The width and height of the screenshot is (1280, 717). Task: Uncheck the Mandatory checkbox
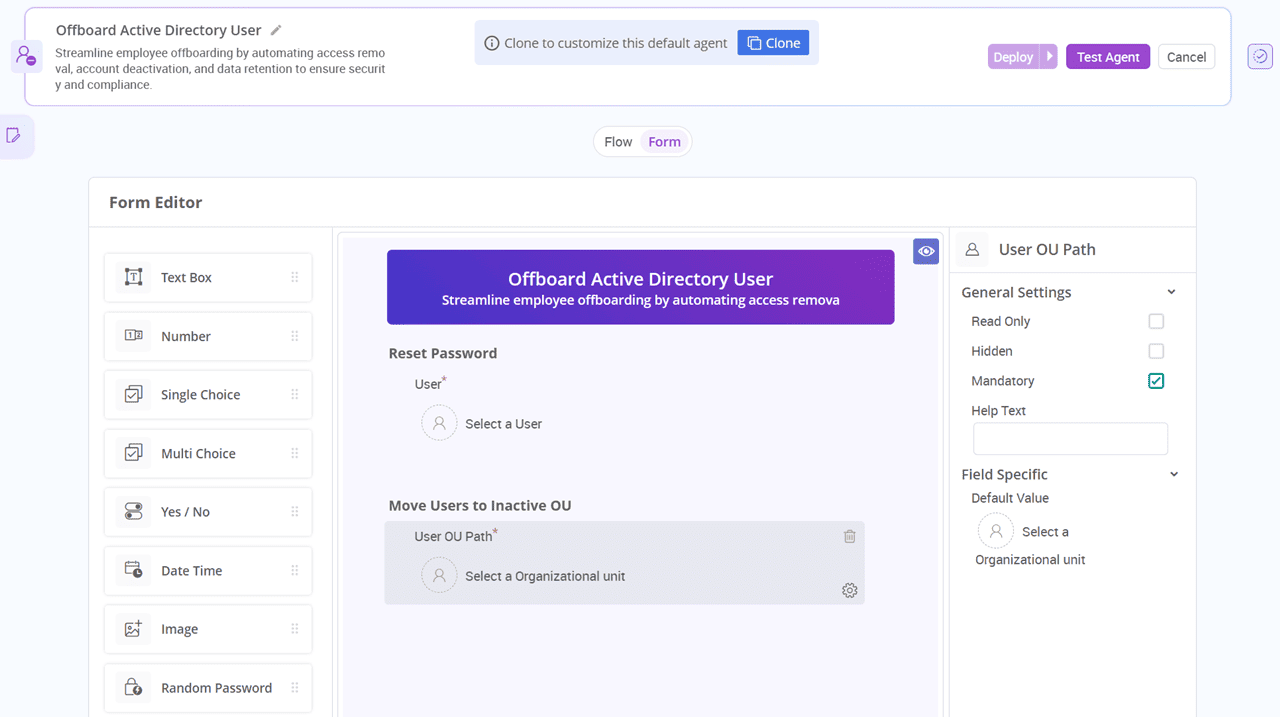[1156, 381]
